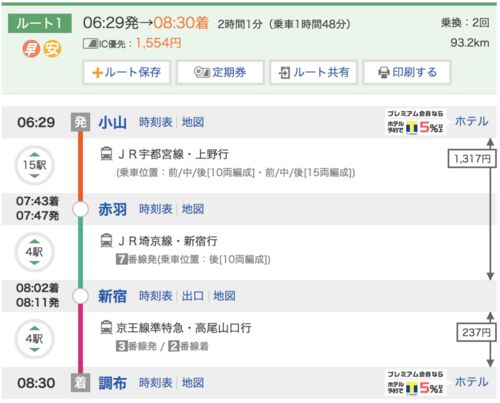Click the ルート保存 save route button

(x=127, y=72)
